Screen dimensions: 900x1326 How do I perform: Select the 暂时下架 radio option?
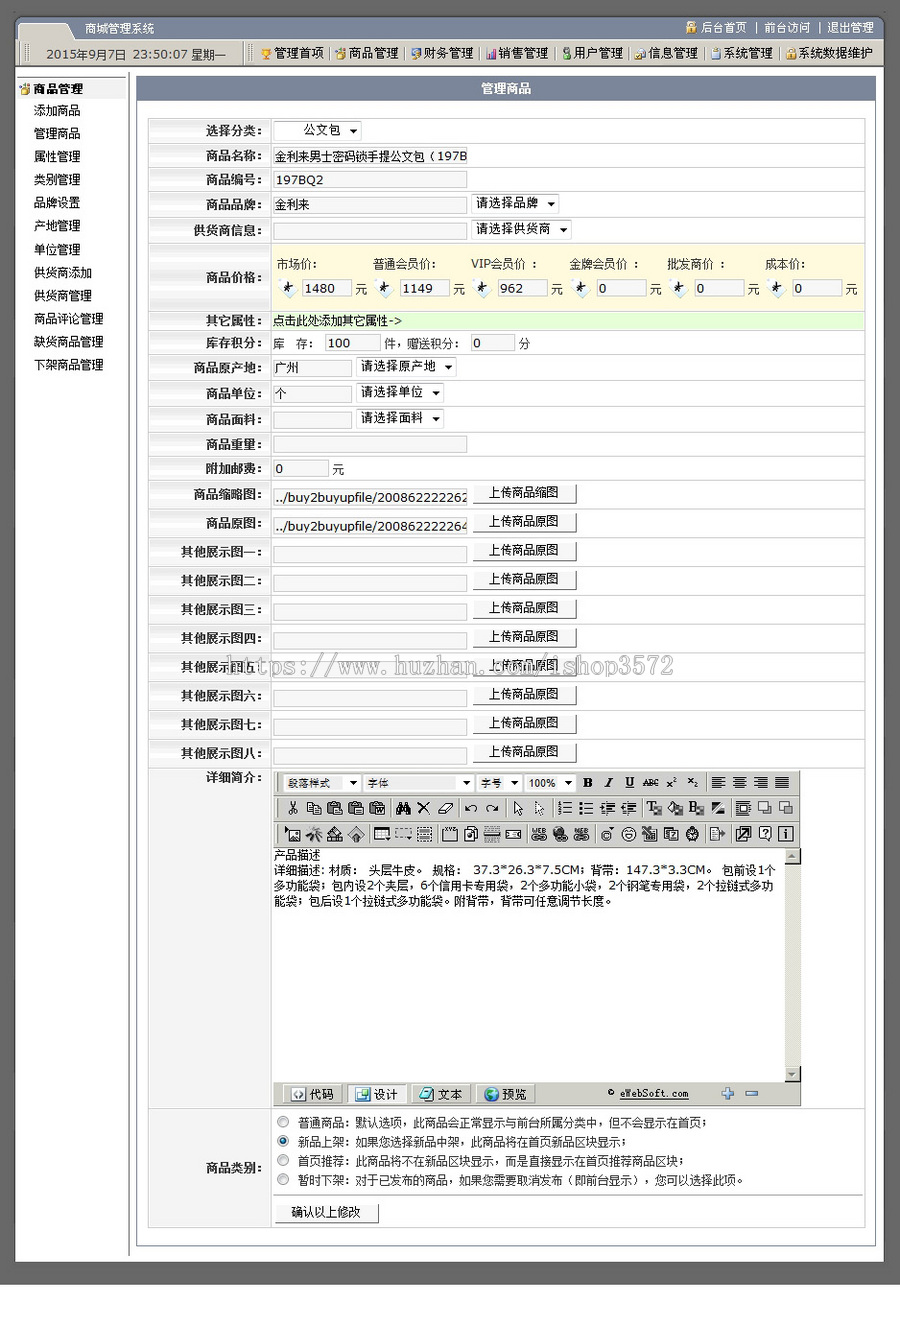[283, 1180]
